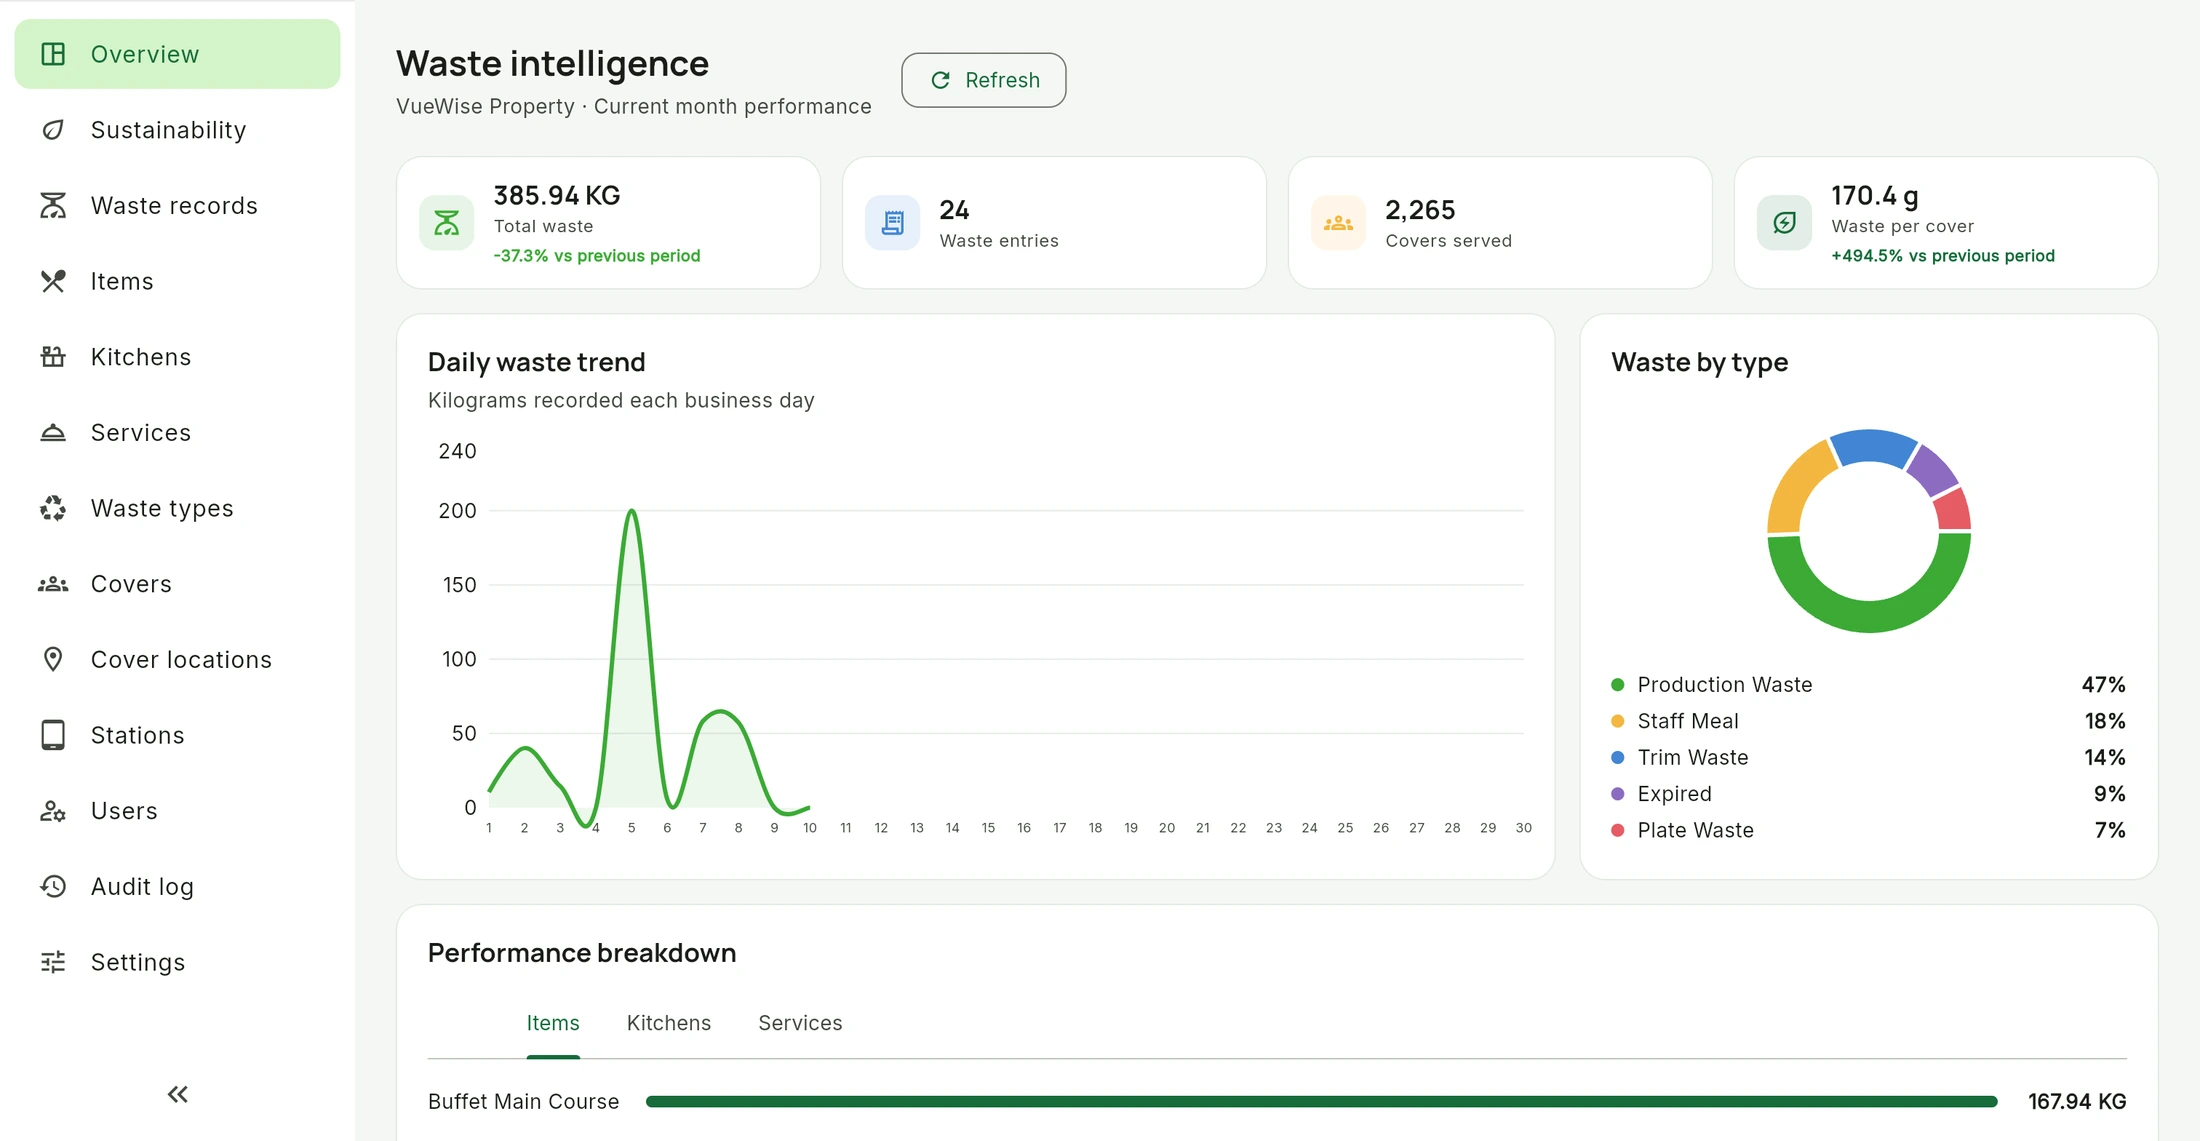Click the 167.94 KG value
Screen dimensions: 2200x1141
[2077, 1101]
